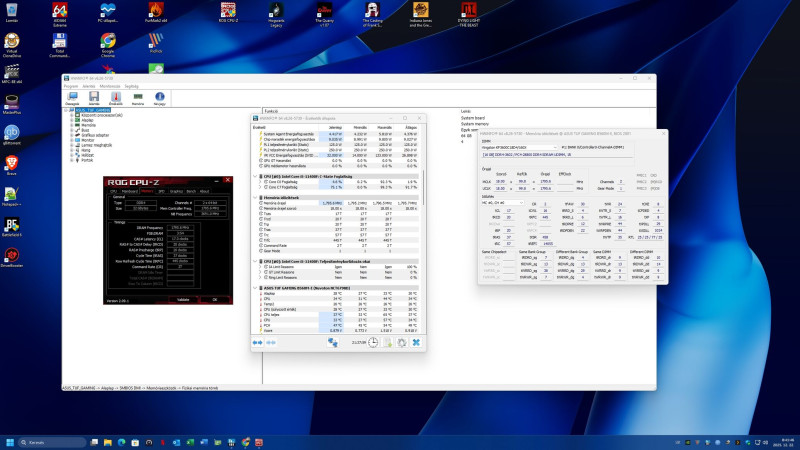Click the Mentés save report icon

click(94, 98)
